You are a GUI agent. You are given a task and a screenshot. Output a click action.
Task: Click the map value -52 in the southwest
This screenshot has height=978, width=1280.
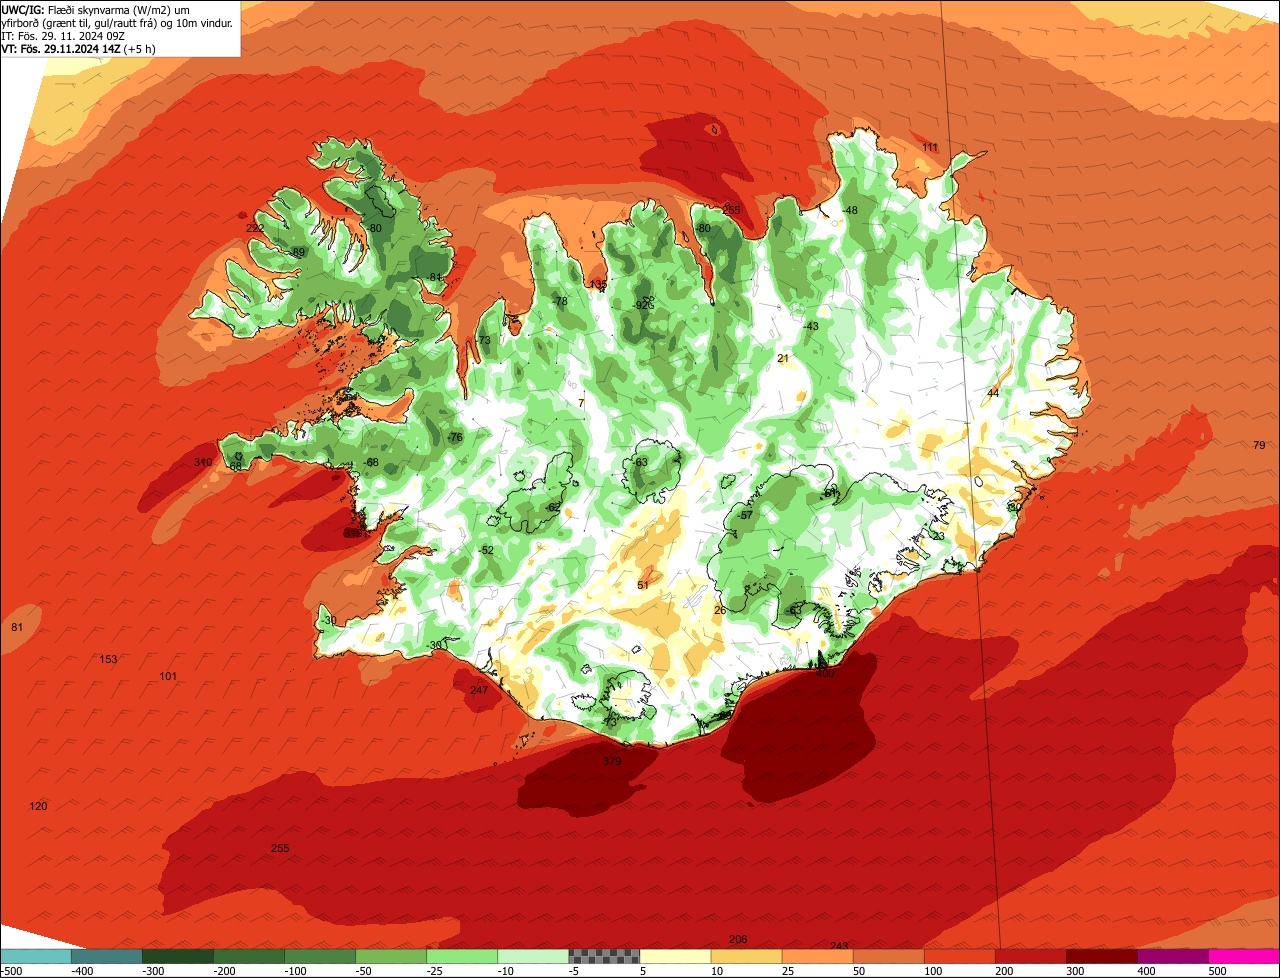point(486,551)
